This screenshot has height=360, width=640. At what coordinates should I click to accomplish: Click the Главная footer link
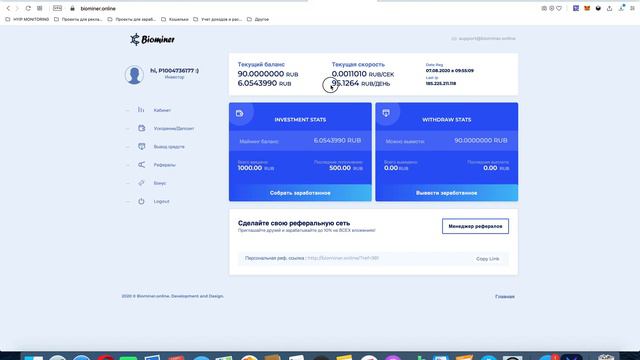tap(504, 297)
